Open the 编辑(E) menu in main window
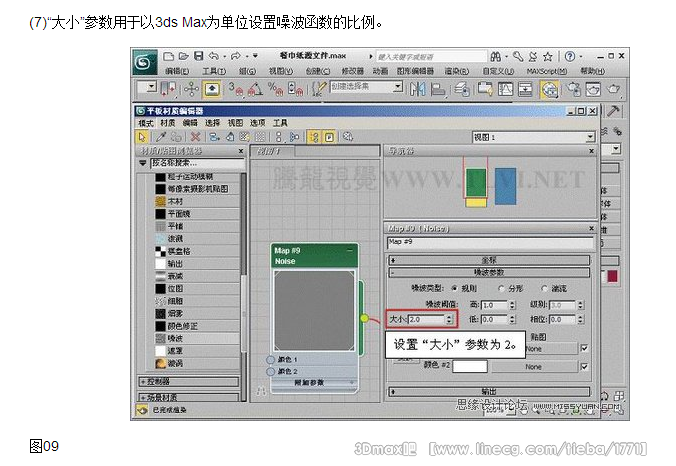Screen dimensions: 676x466 176,71
